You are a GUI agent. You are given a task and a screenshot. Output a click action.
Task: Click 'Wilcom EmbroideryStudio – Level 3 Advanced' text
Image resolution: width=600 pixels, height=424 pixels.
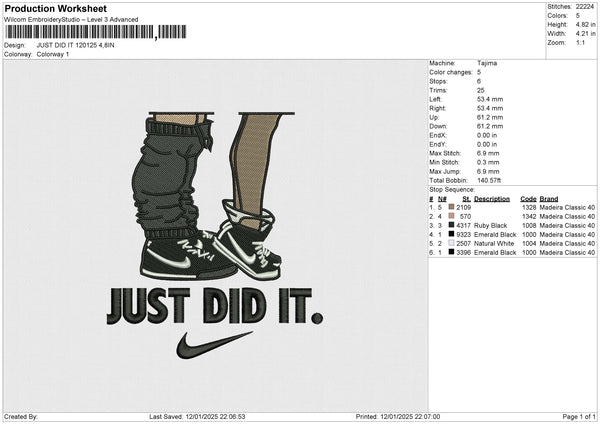tap(71, 20)
